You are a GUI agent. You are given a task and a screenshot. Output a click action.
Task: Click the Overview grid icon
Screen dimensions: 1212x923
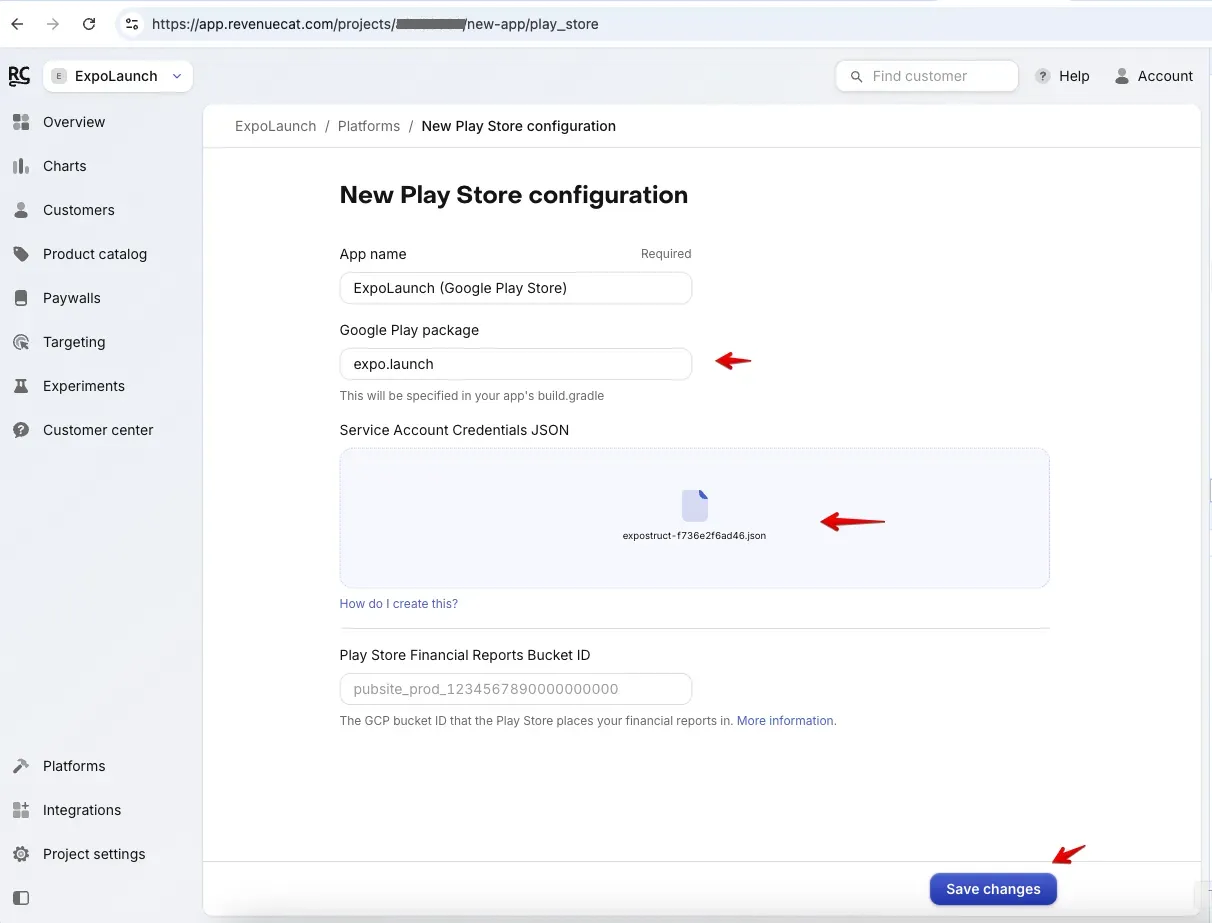21,122
